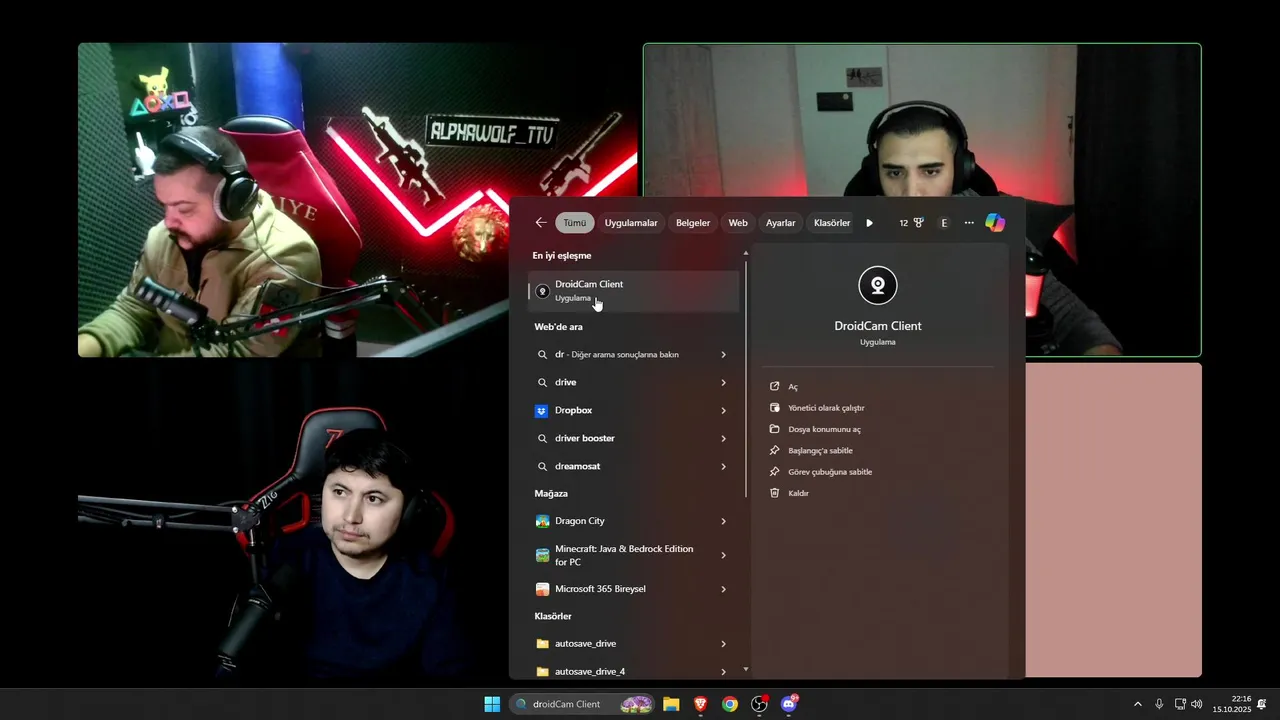Expand the 'dreamosat' suggestion chevron
This screenshot has width=1280, height=720.
723,466
